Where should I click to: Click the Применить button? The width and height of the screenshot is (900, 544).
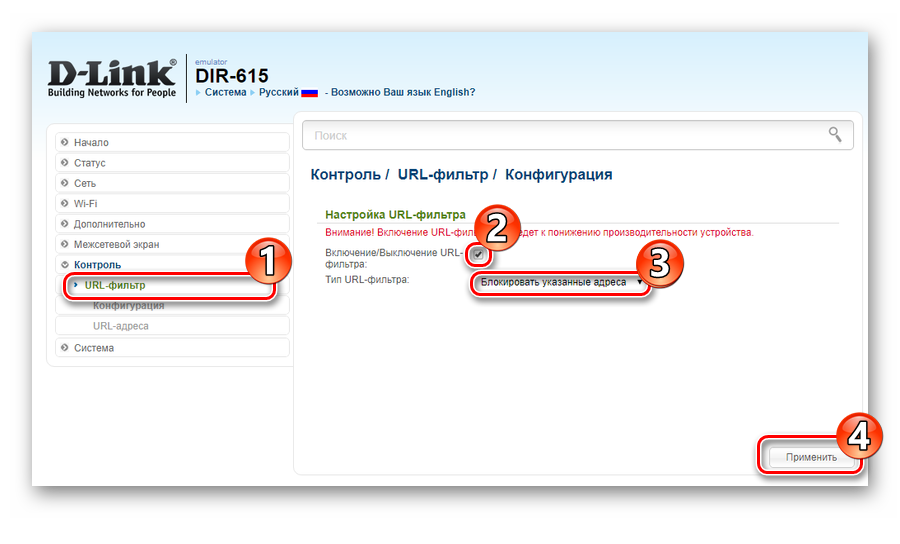tap(811, 457)
